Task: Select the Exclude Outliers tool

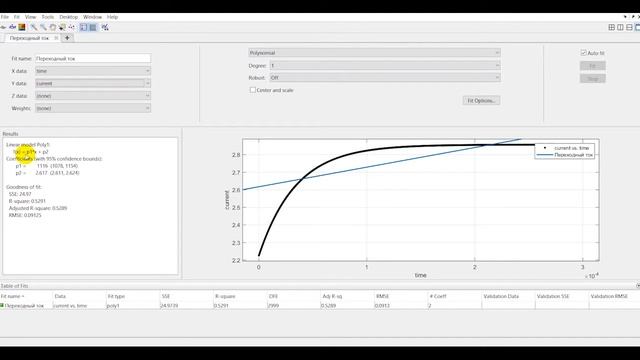Action: [x=72, y=27]
